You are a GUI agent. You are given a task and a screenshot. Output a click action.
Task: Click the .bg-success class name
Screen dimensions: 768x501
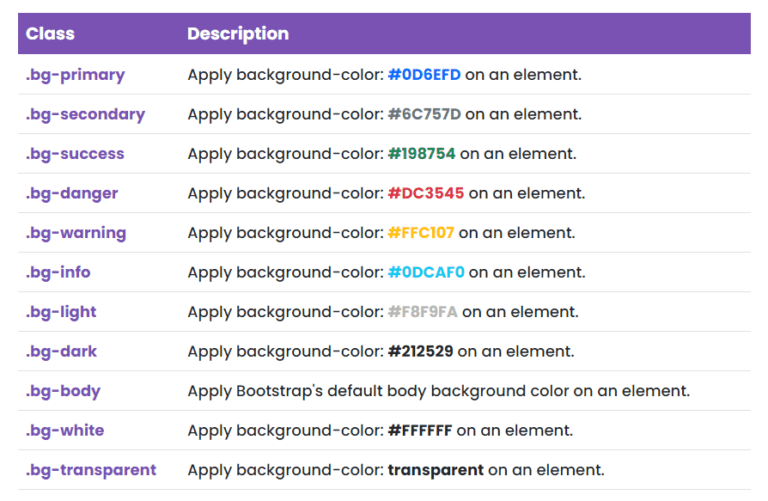point(75,154)
